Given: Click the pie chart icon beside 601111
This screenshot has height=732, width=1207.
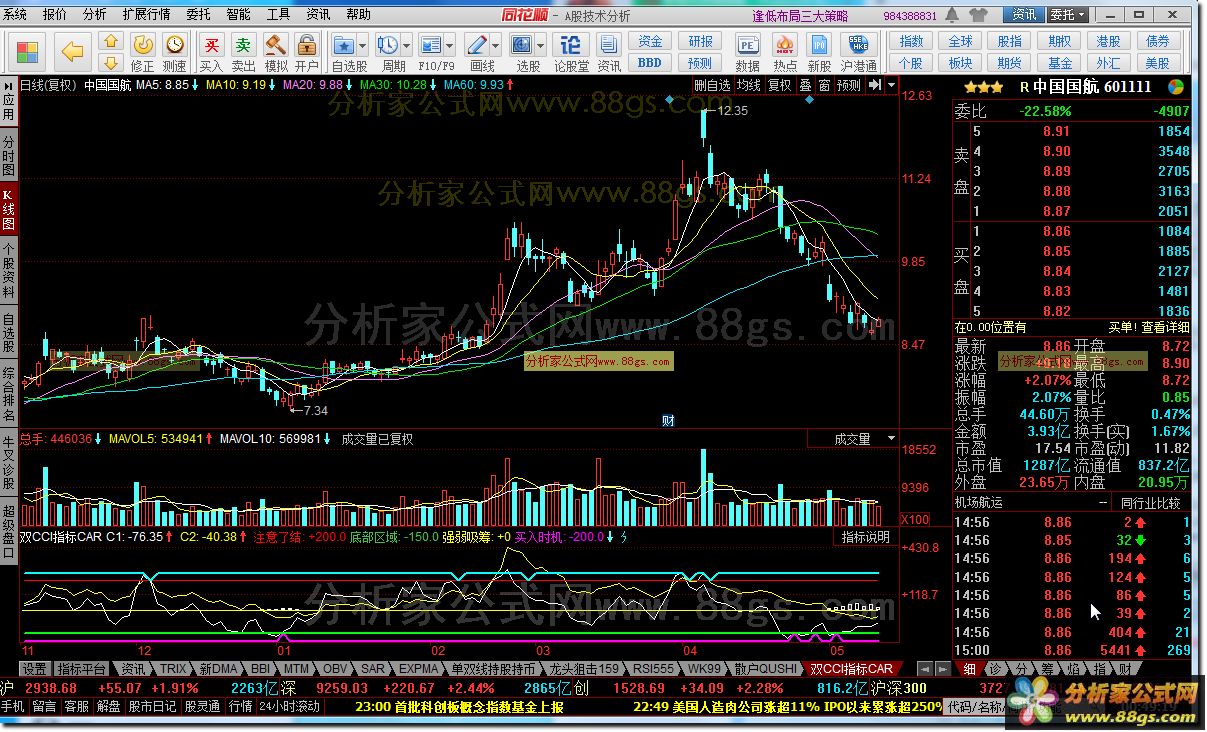Looking at the screenshot, I should [1176, 87].
